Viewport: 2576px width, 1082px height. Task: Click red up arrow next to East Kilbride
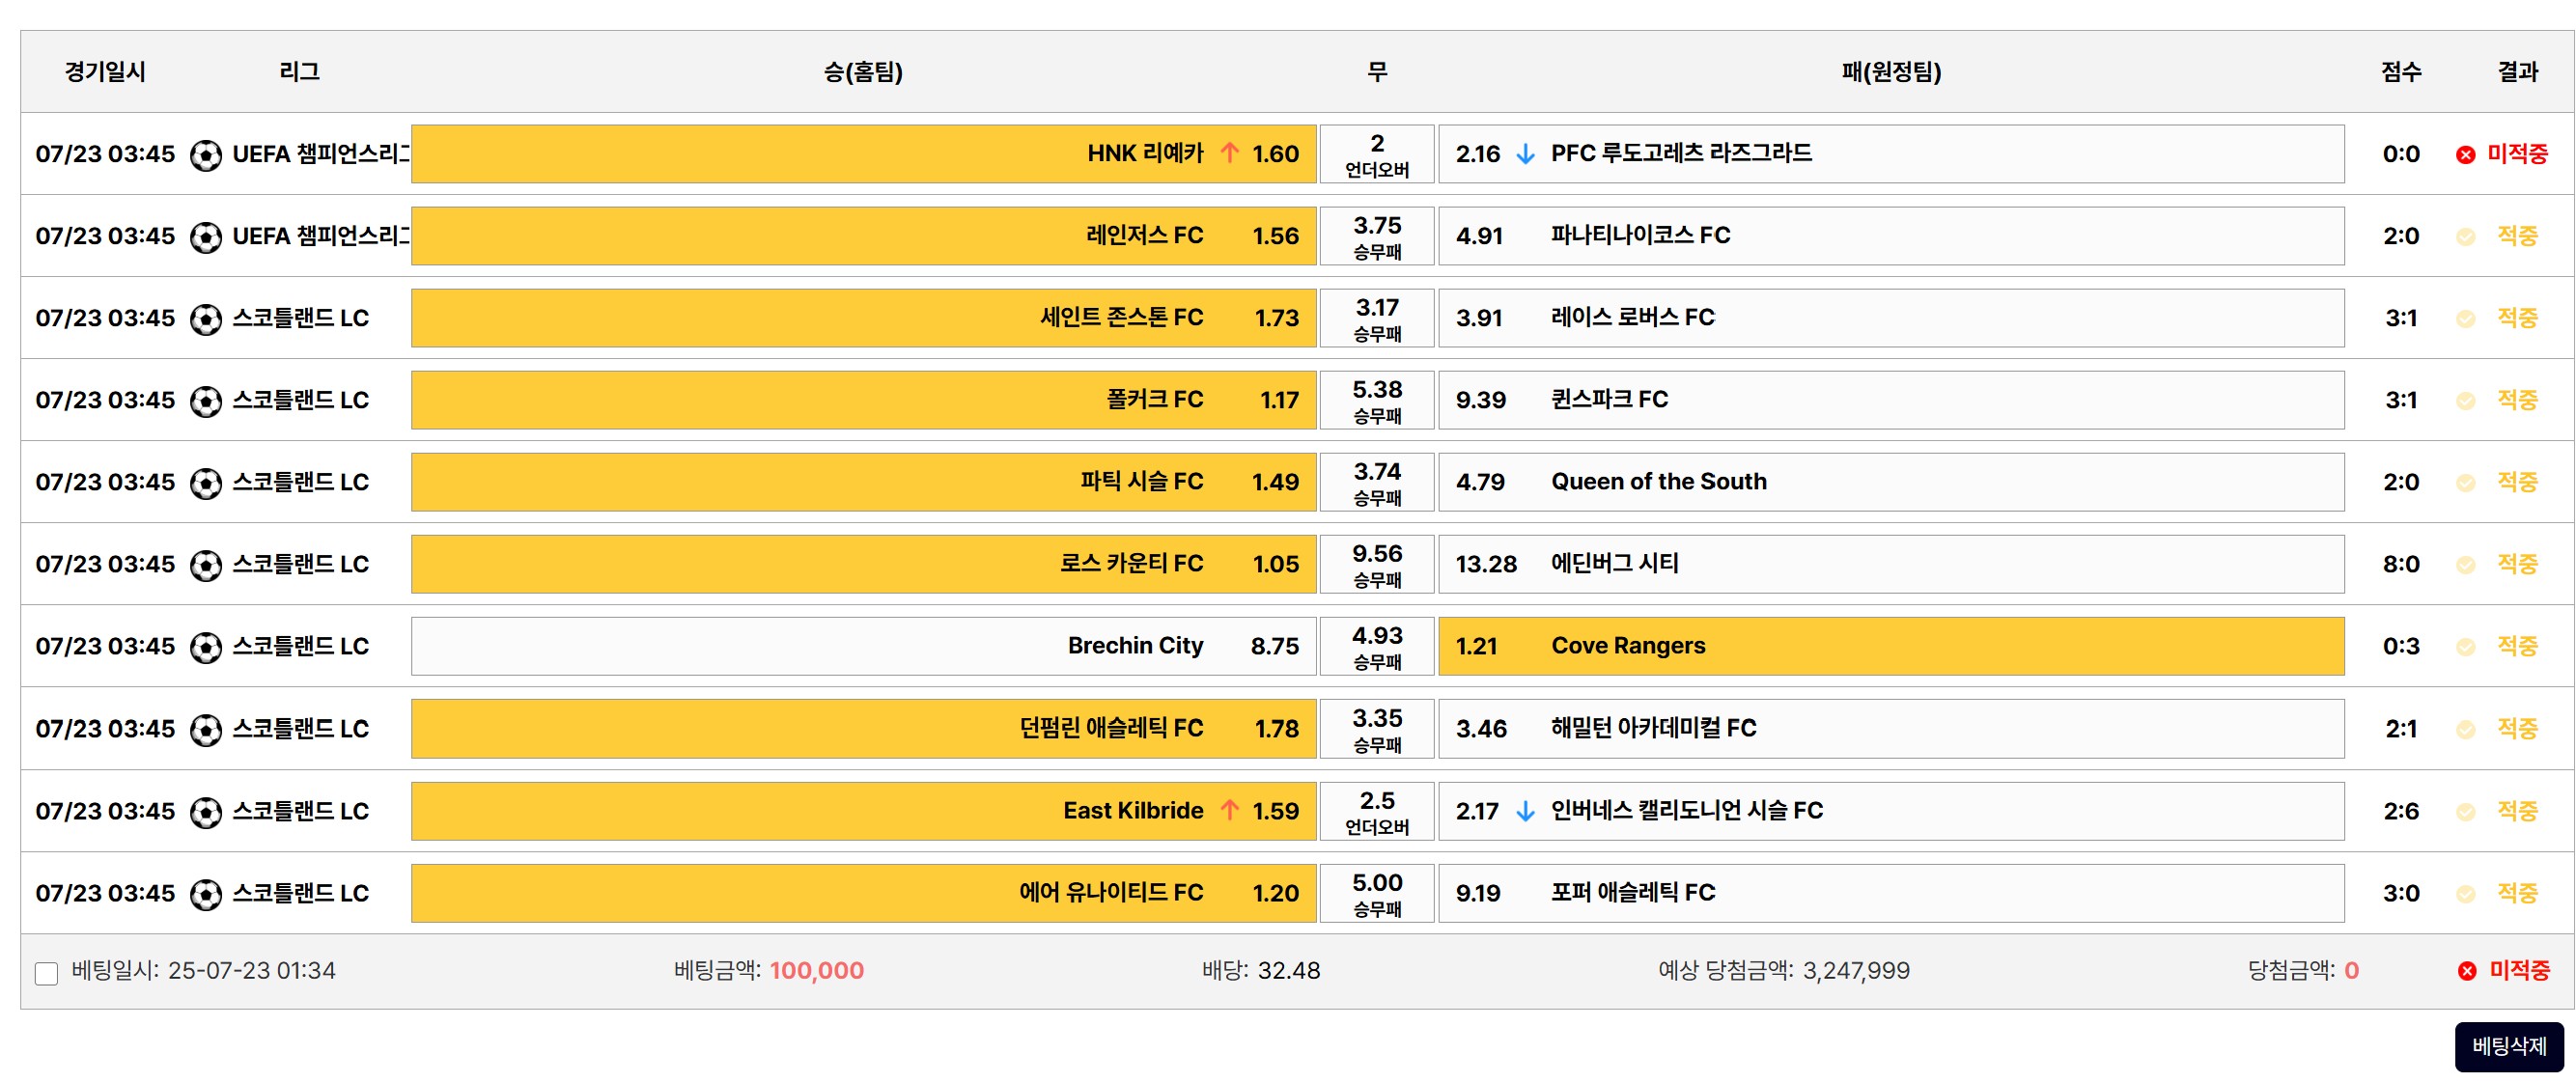[1229, 810]
